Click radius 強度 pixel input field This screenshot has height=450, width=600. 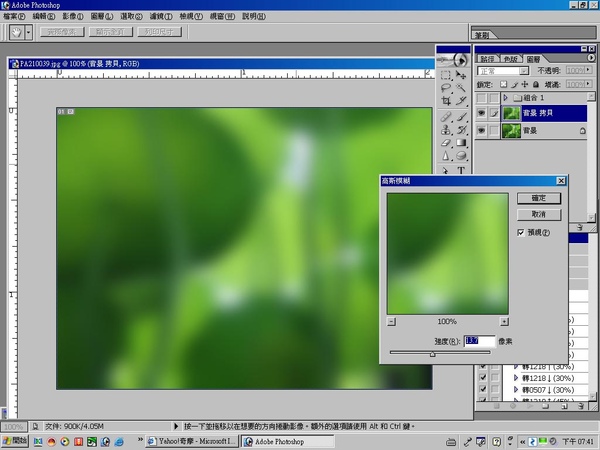coord(479,341)
